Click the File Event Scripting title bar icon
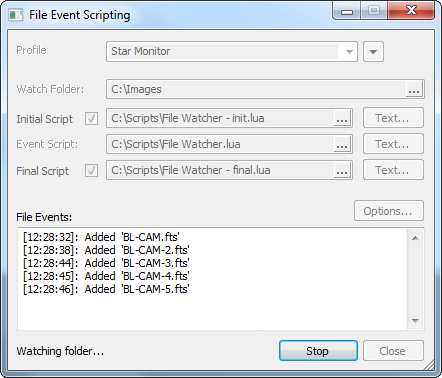Image resolution: width=442 pixels, height=378 pixels. pos(15,15)
